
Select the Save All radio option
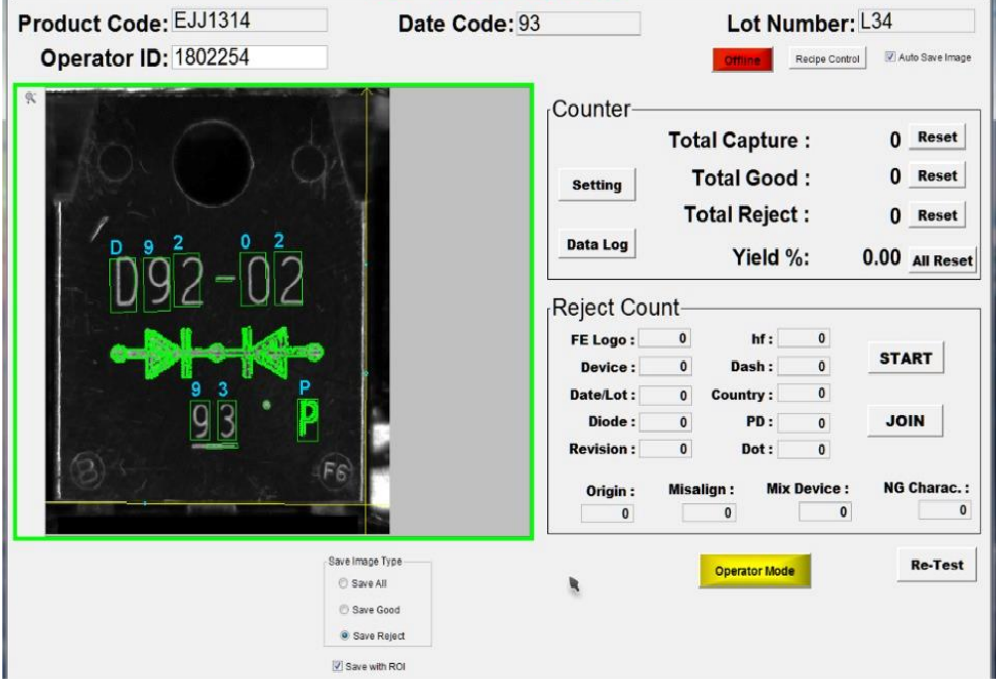[343, 584]
